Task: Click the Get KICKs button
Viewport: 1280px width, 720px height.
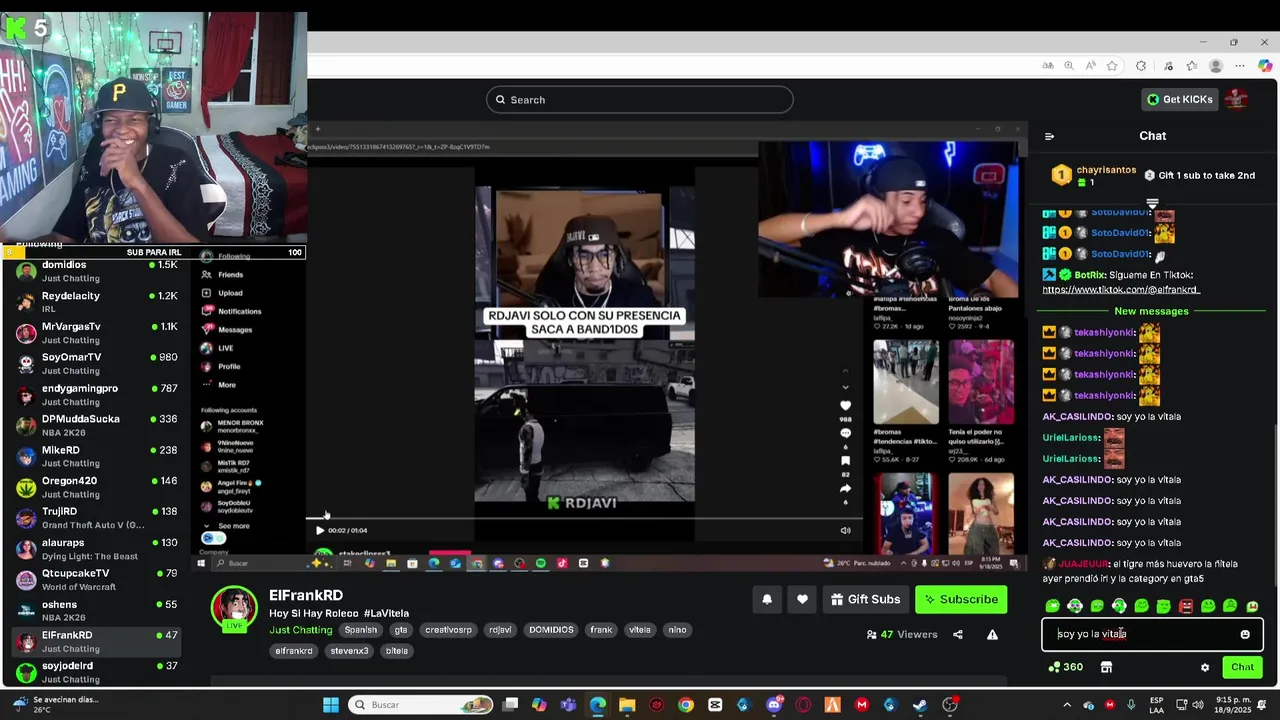Action: click(x=1179, y=99)
